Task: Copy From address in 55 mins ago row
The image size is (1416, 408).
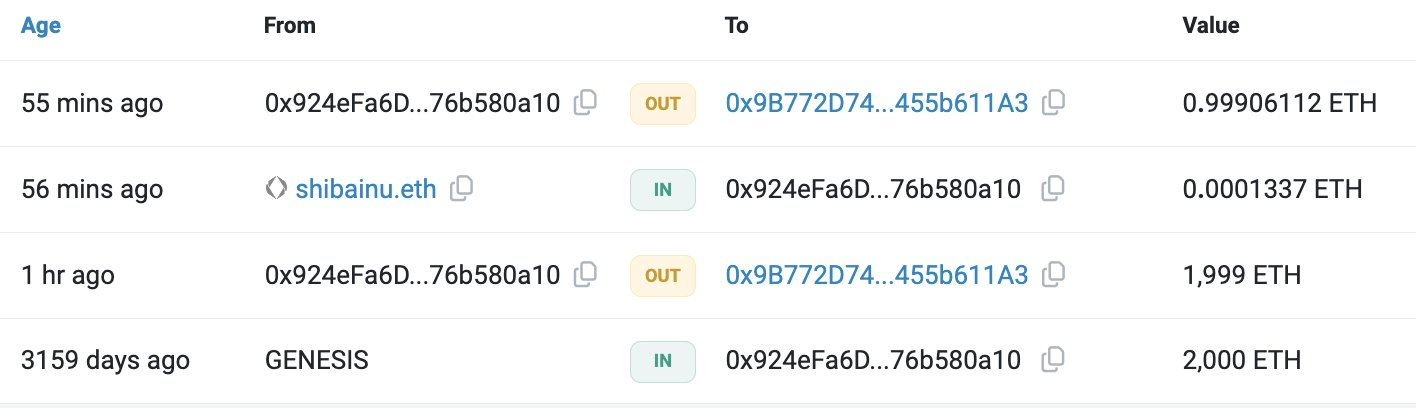Action: 586,103
